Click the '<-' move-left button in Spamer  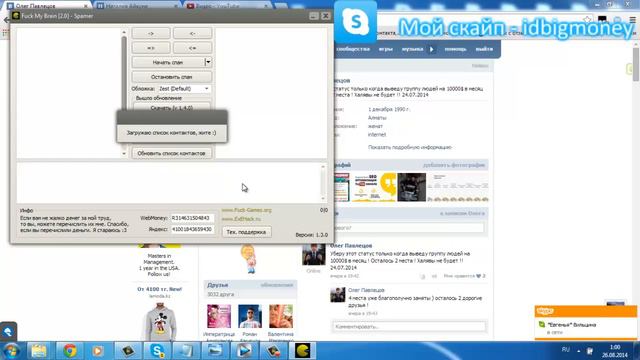tap(193, 33)
